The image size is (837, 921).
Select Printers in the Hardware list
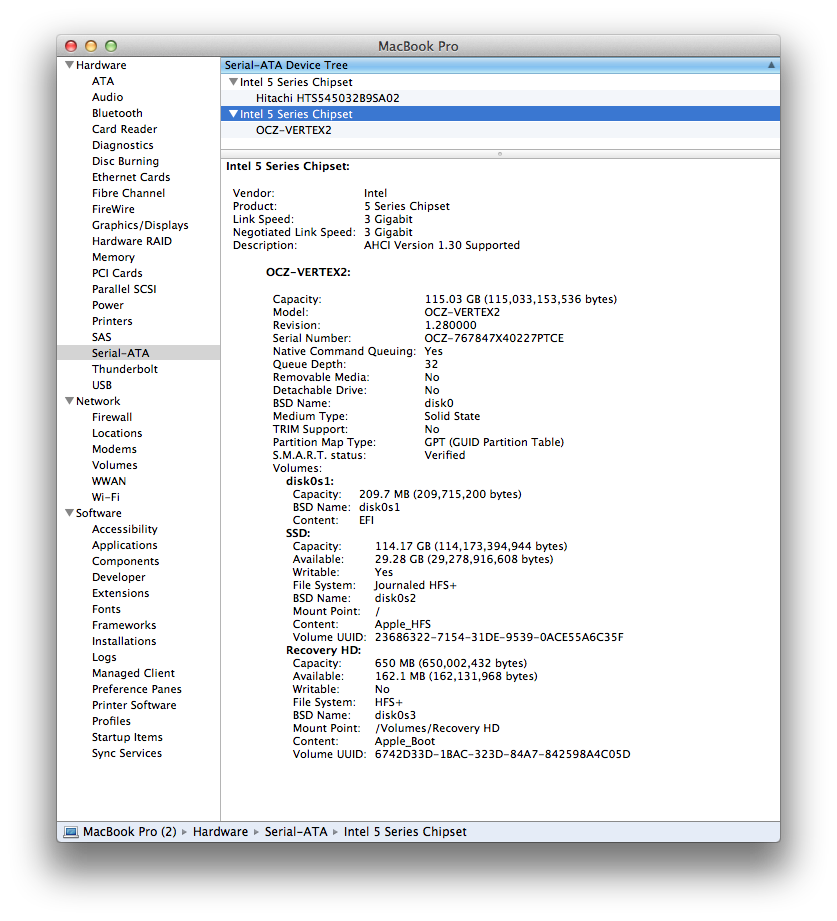(112, 321)
